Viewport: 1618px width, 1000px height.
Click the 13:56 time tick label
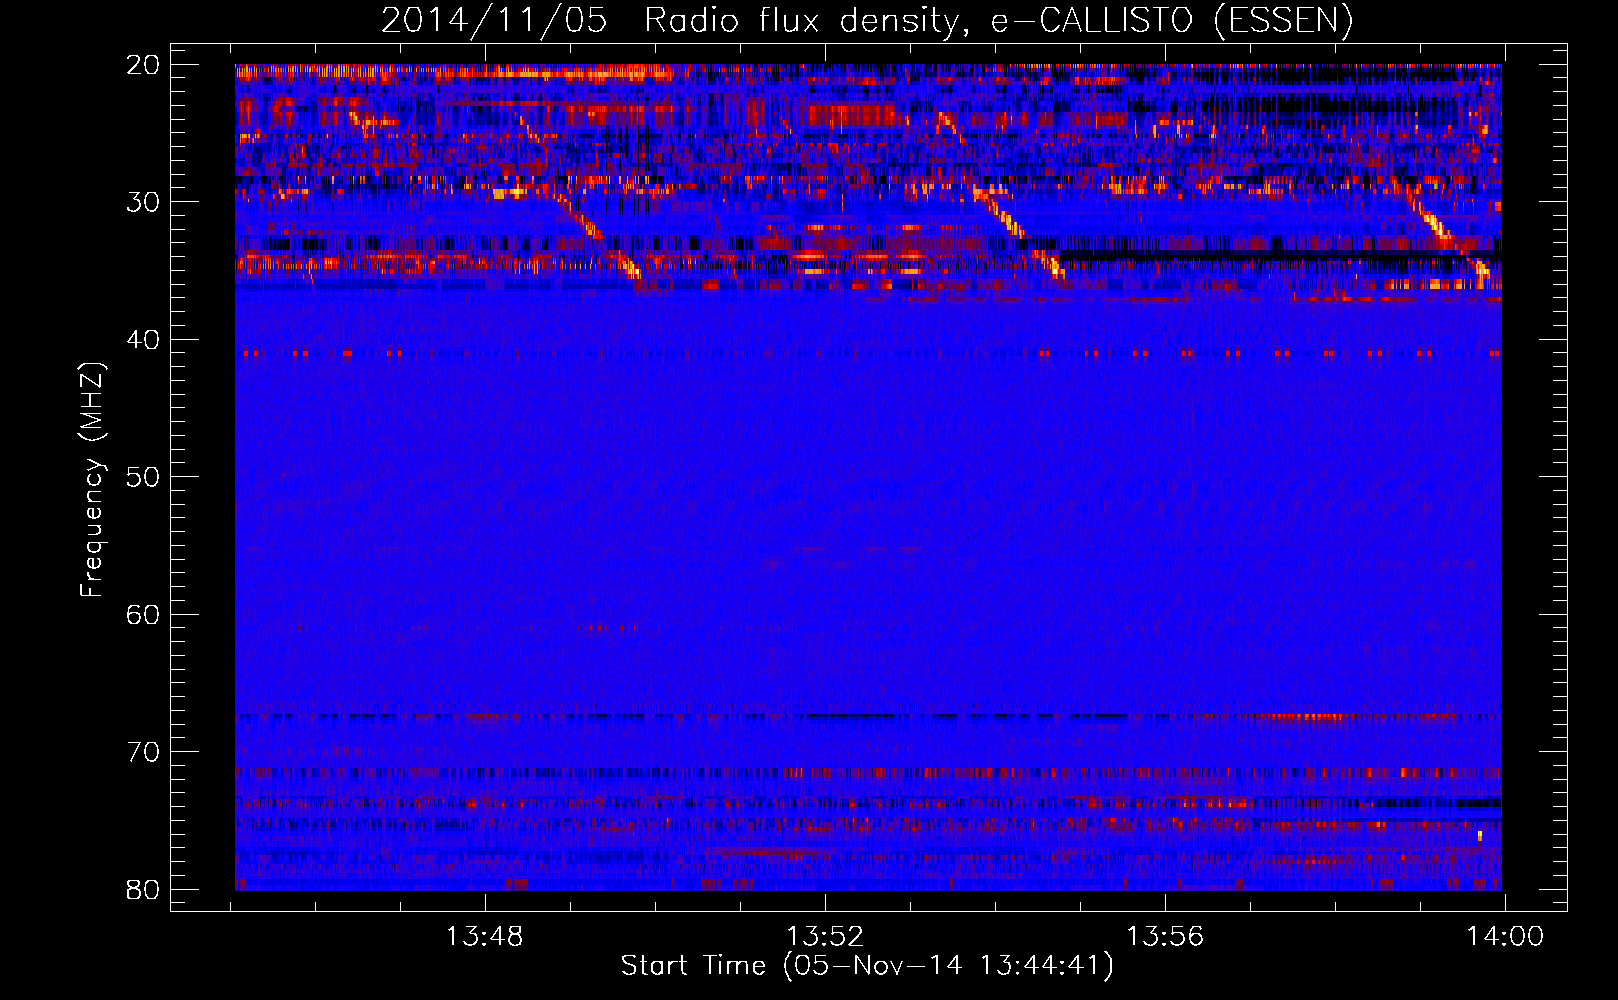click(x=1165, y=937)
